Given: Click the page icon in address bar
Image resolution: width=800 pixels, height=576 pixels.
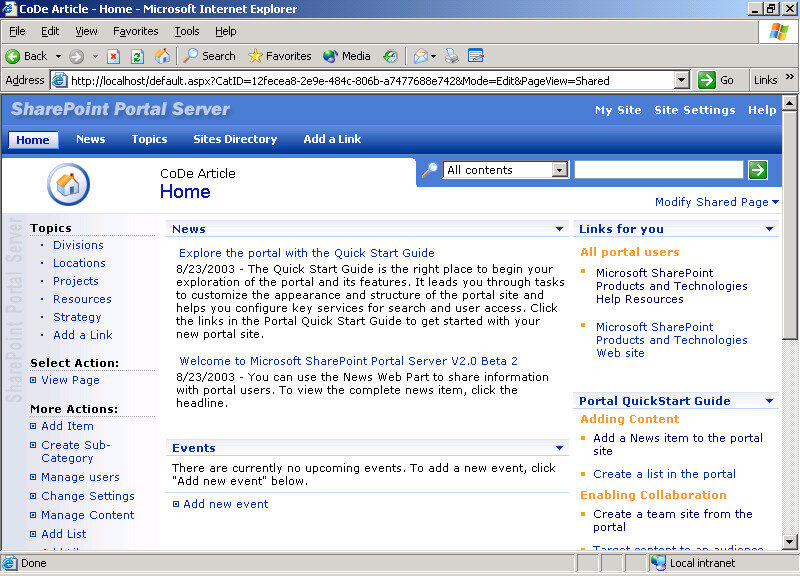Looking at the screenshot, I should point(60,81).
